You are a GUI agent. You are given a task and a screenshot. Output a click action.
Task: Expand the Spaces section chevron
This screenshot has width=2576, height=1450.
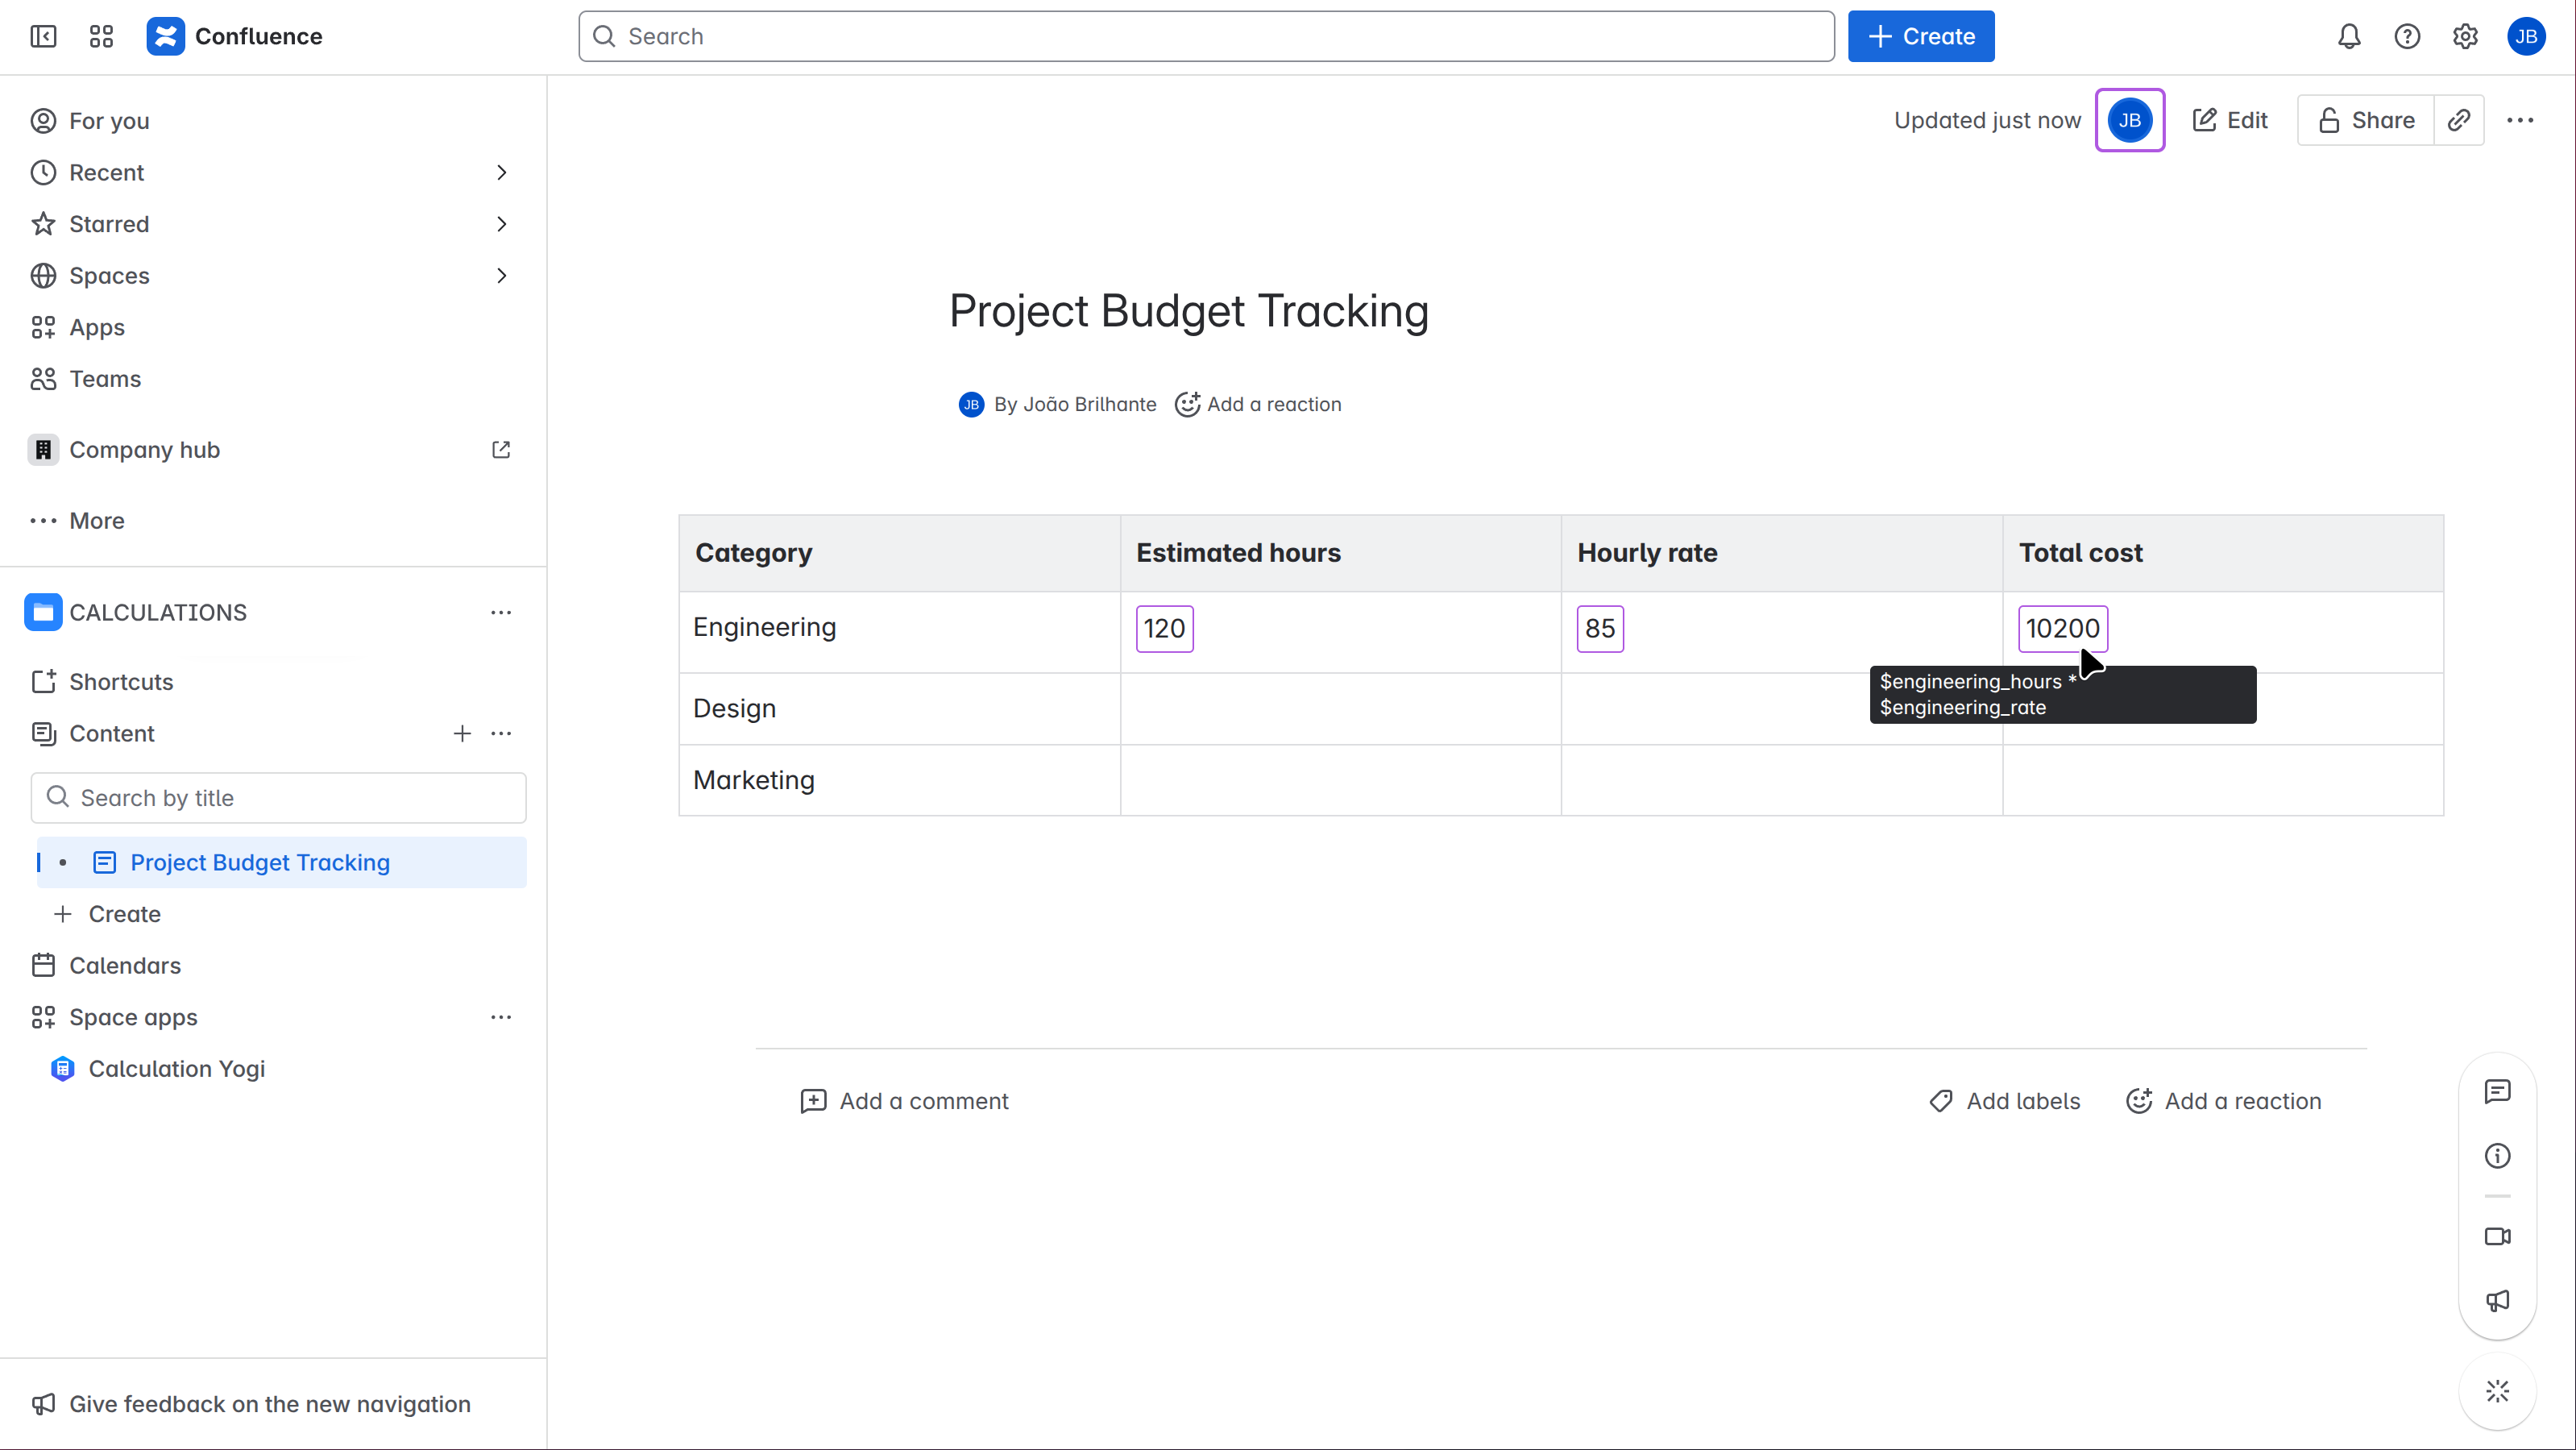coord(502,276)
